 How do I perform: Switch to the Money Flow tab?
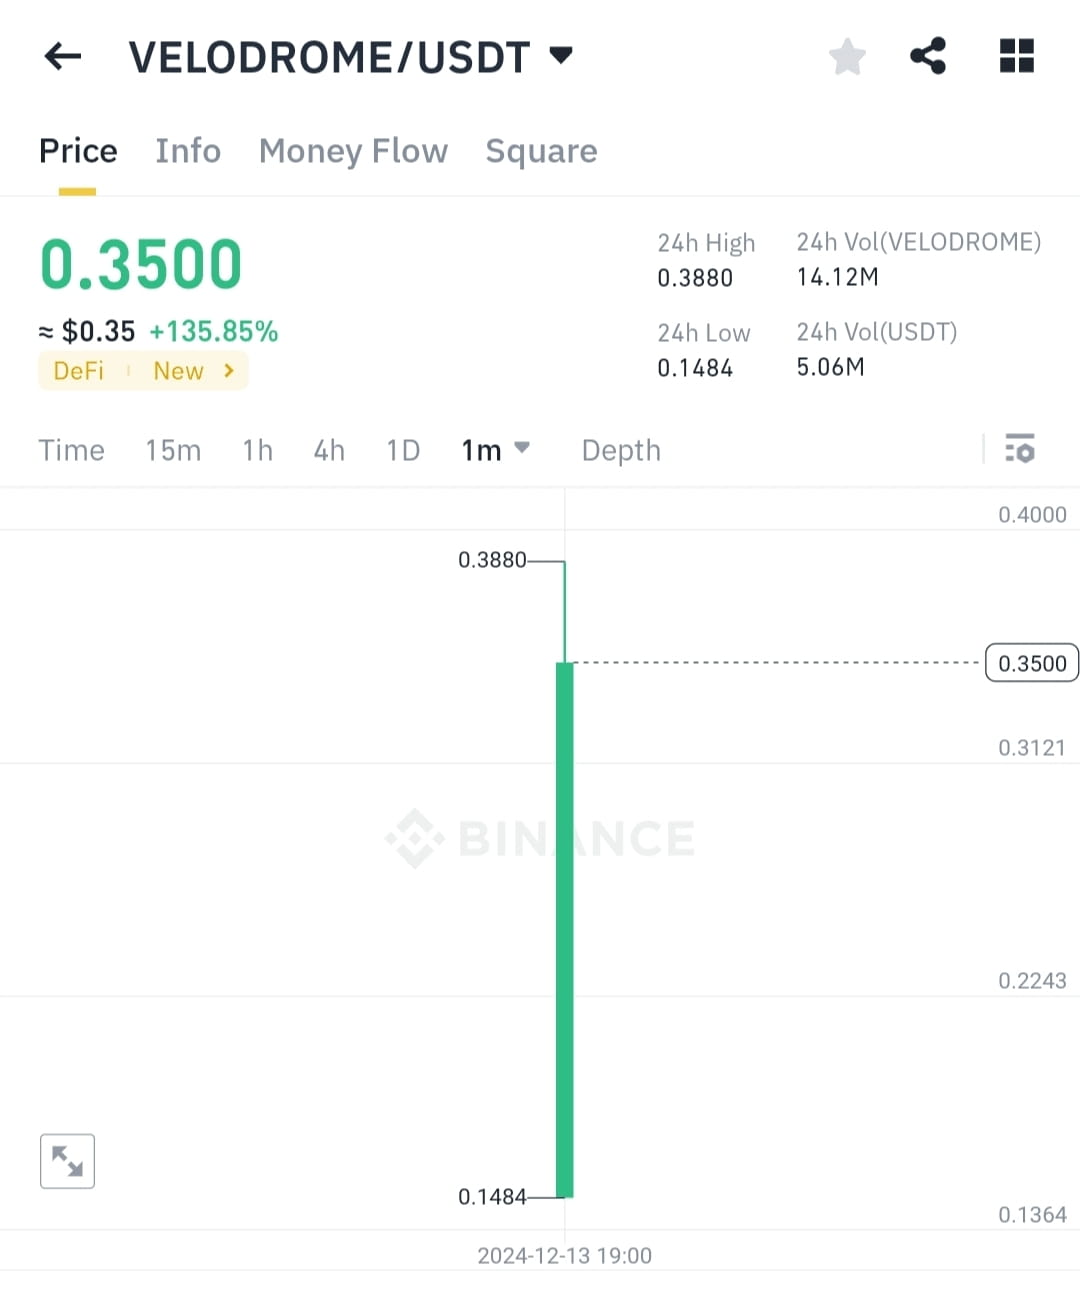[353, 151]
